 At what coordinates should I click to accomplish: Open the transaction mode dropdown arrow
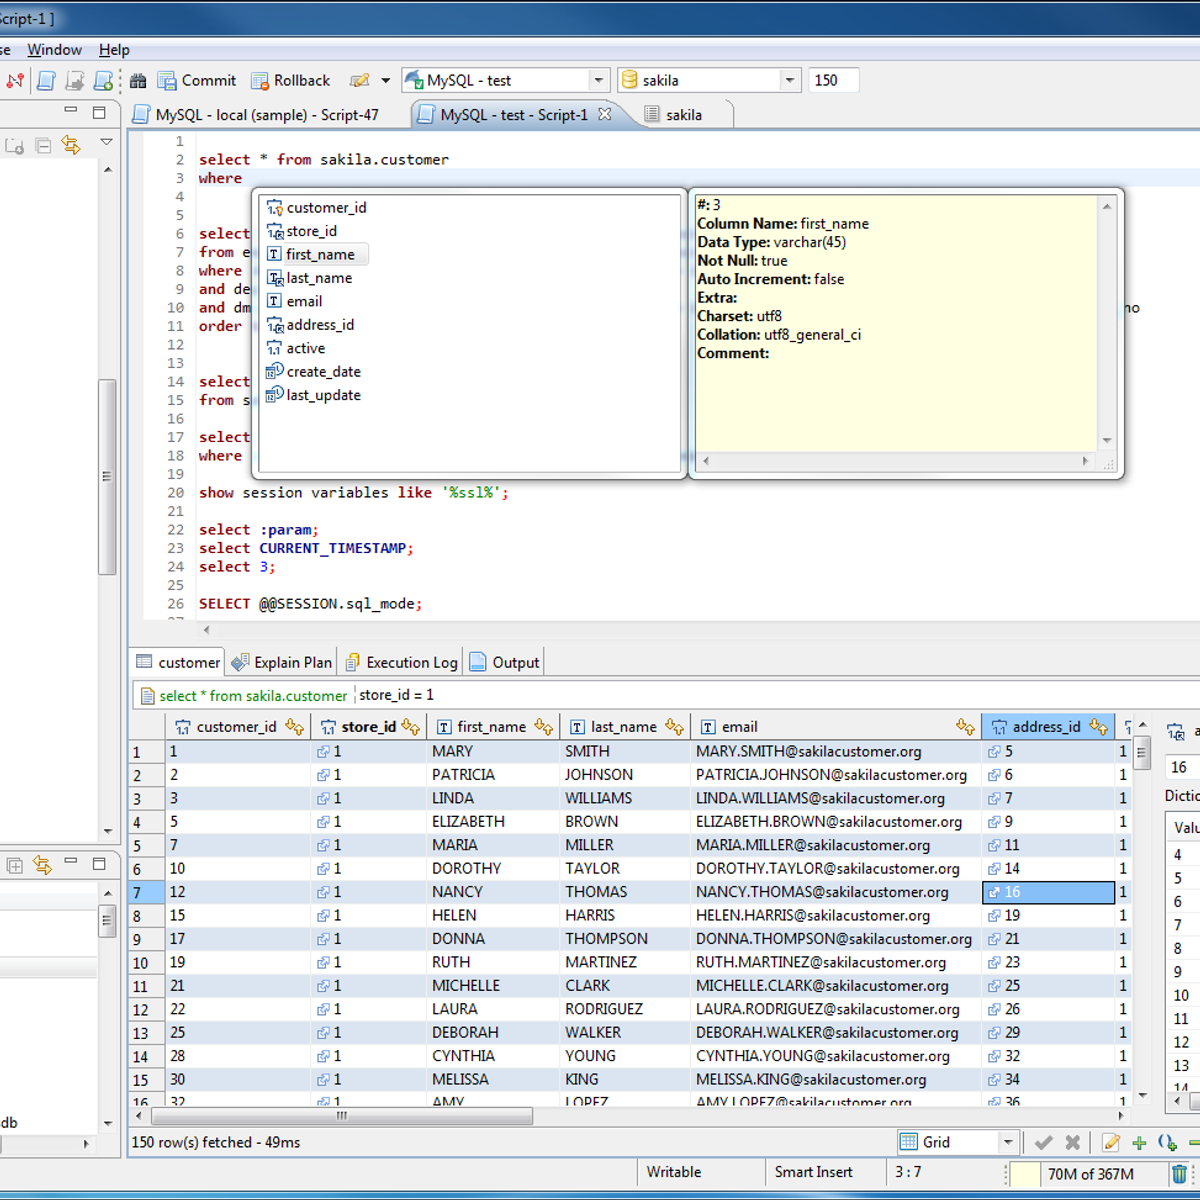point(385,81)
